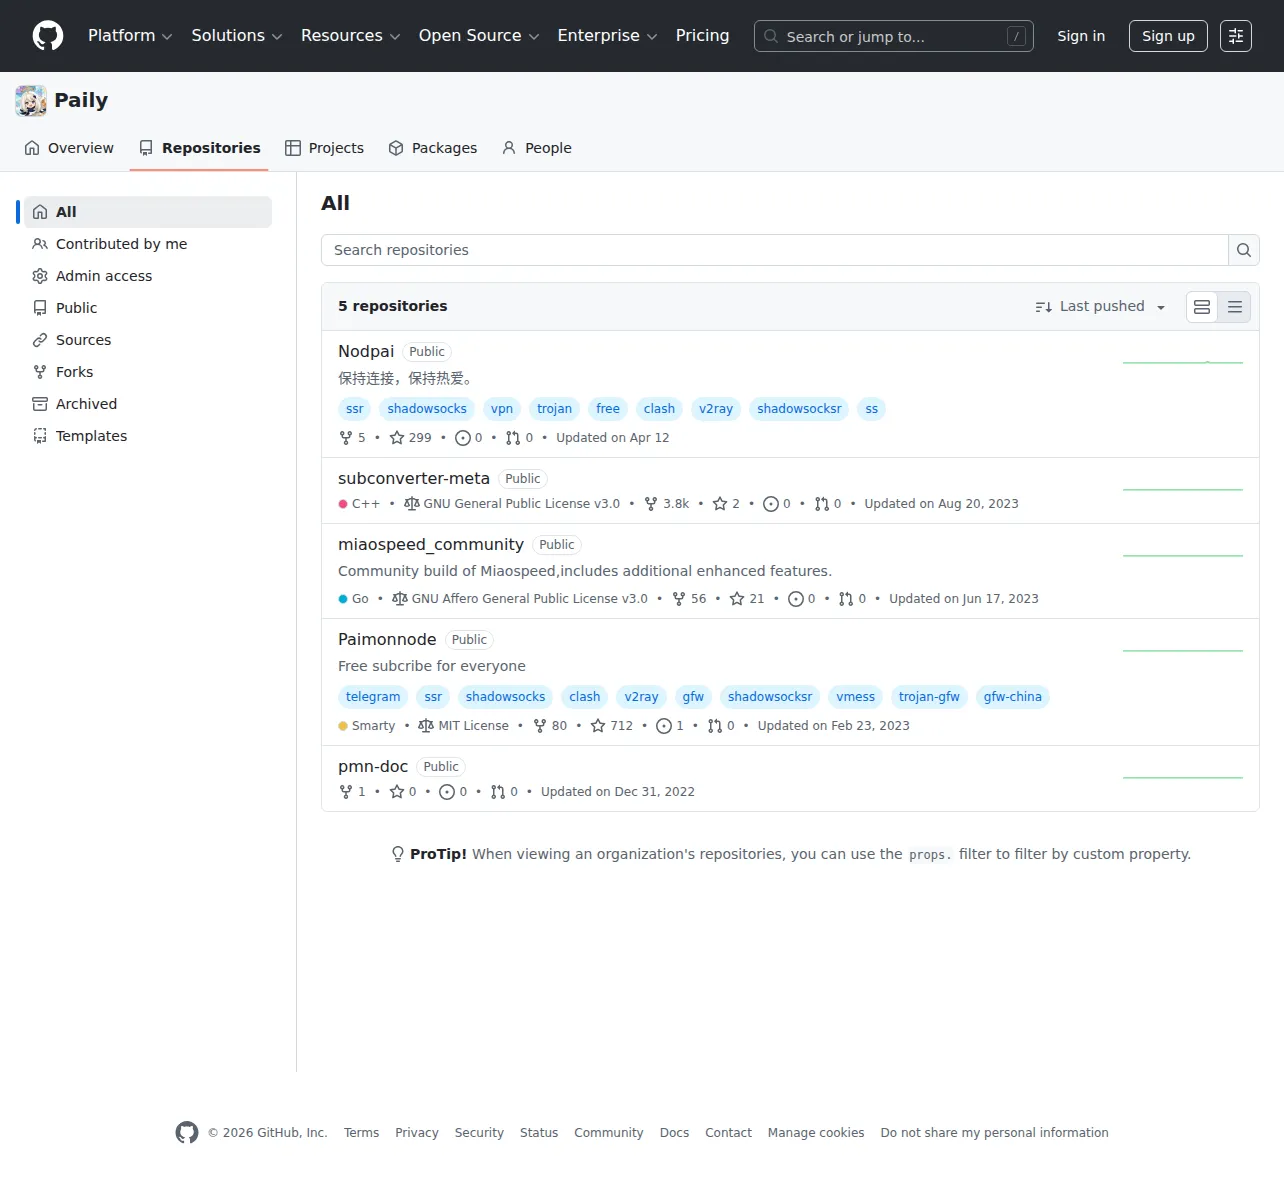The height and width of the screenshot is (1186, 1284).
Task: Click the gfw-china topic tag
Action: (x=1012, y=697)
